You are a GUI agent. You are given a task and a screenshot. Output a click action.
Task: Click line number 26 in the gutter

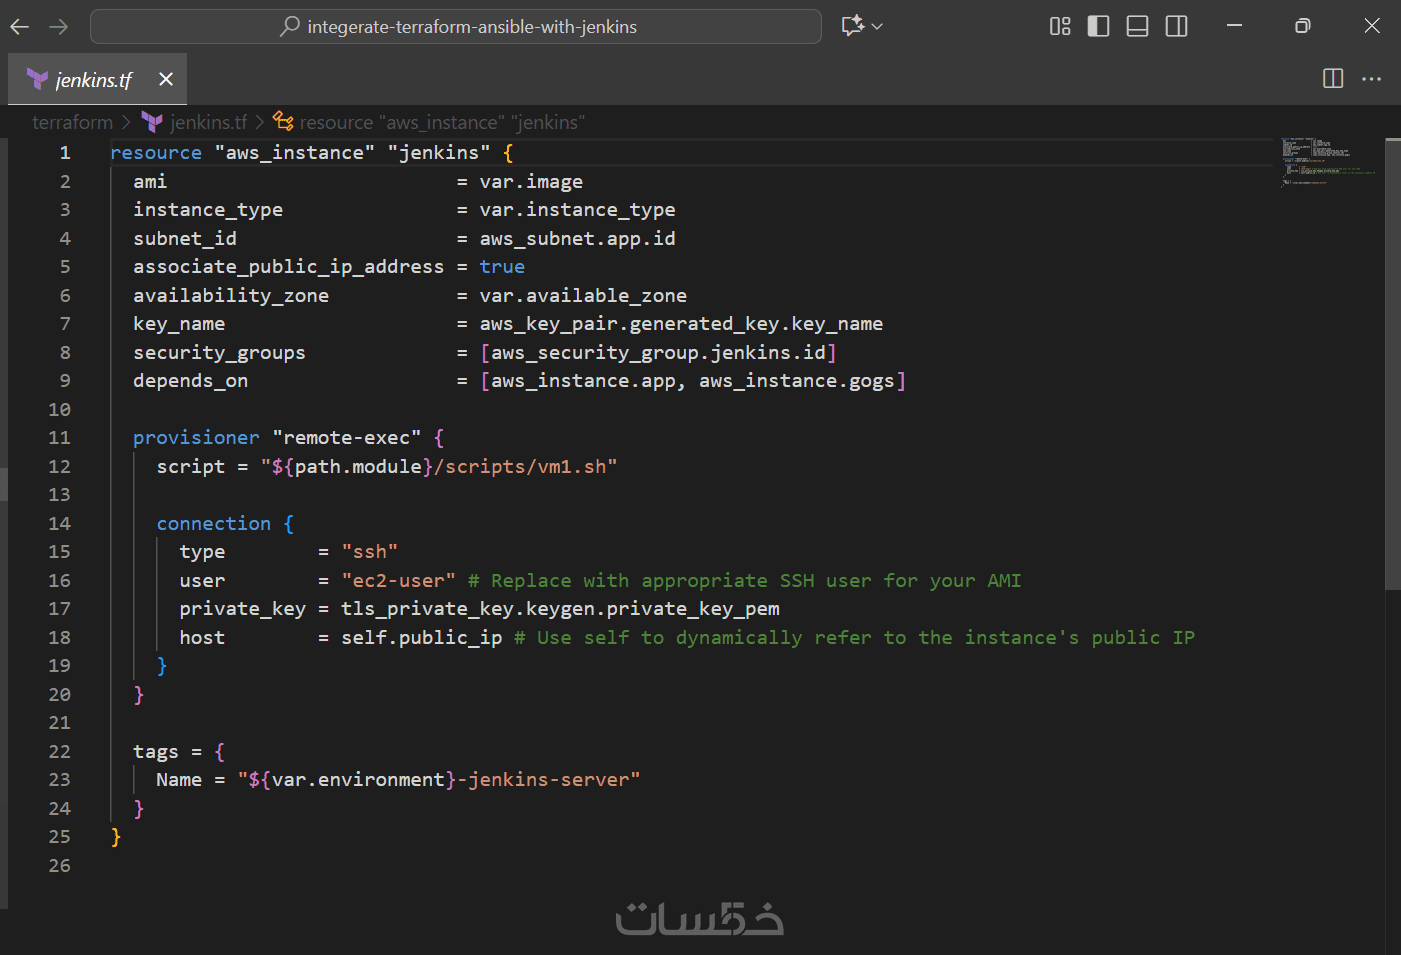59,866
